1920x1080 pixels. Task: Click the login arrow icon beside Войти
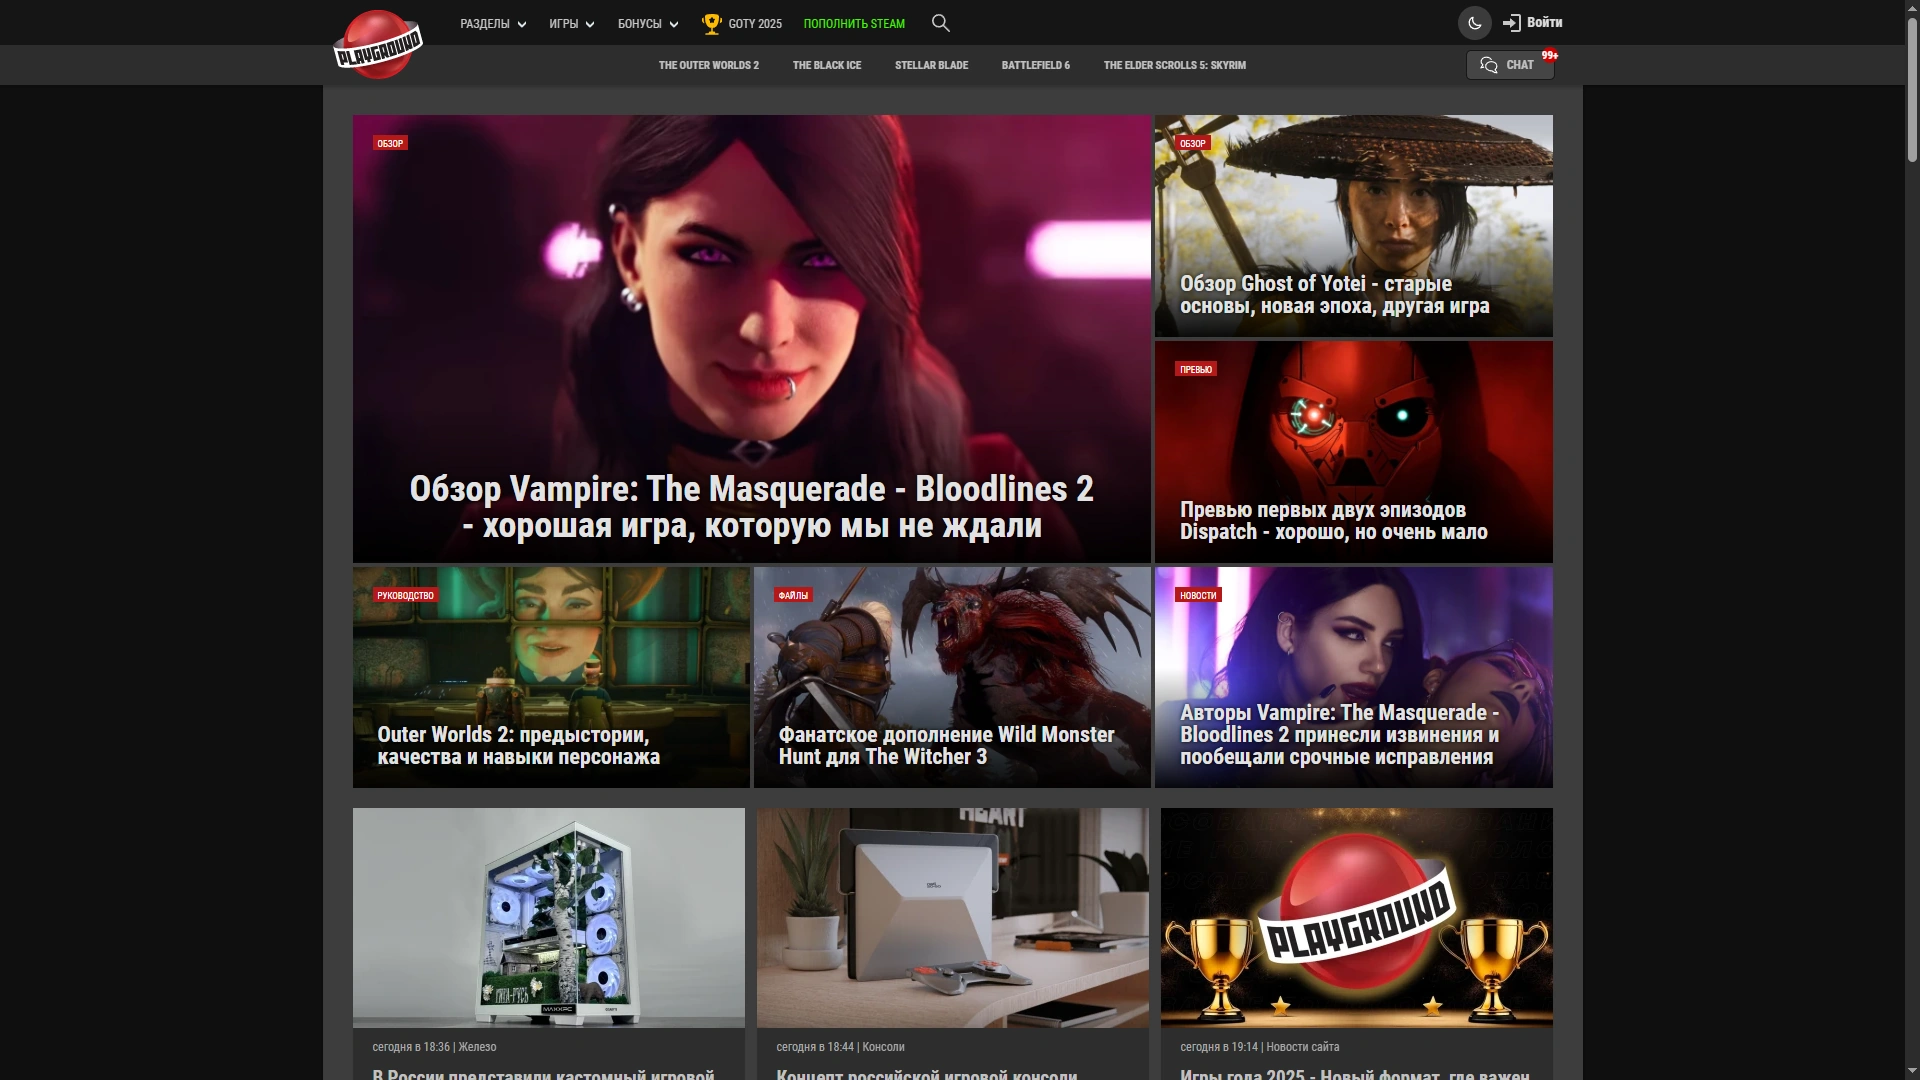point(1511,23)
